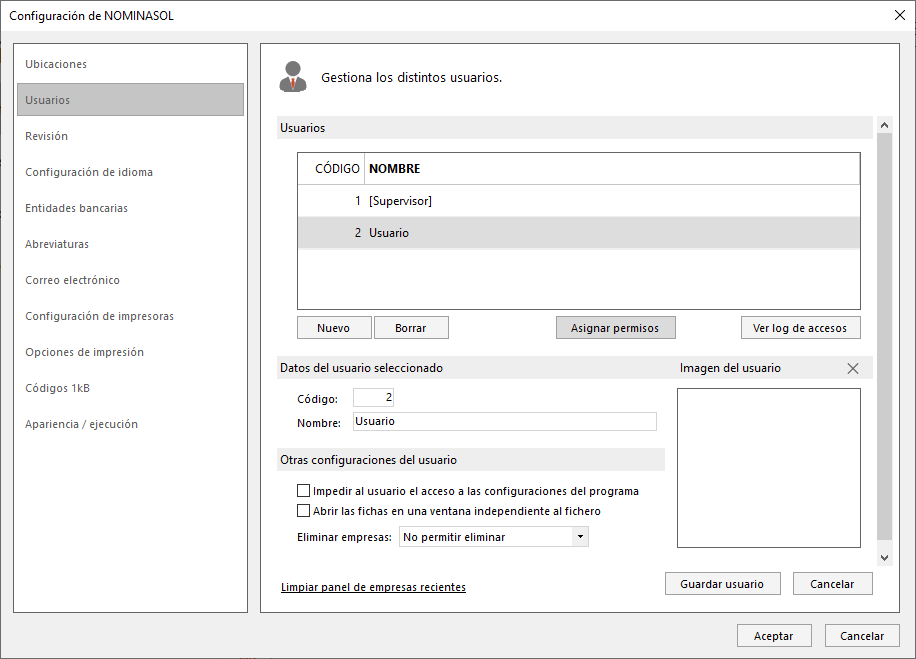Click Aceptar at dialog bottom

774,636
